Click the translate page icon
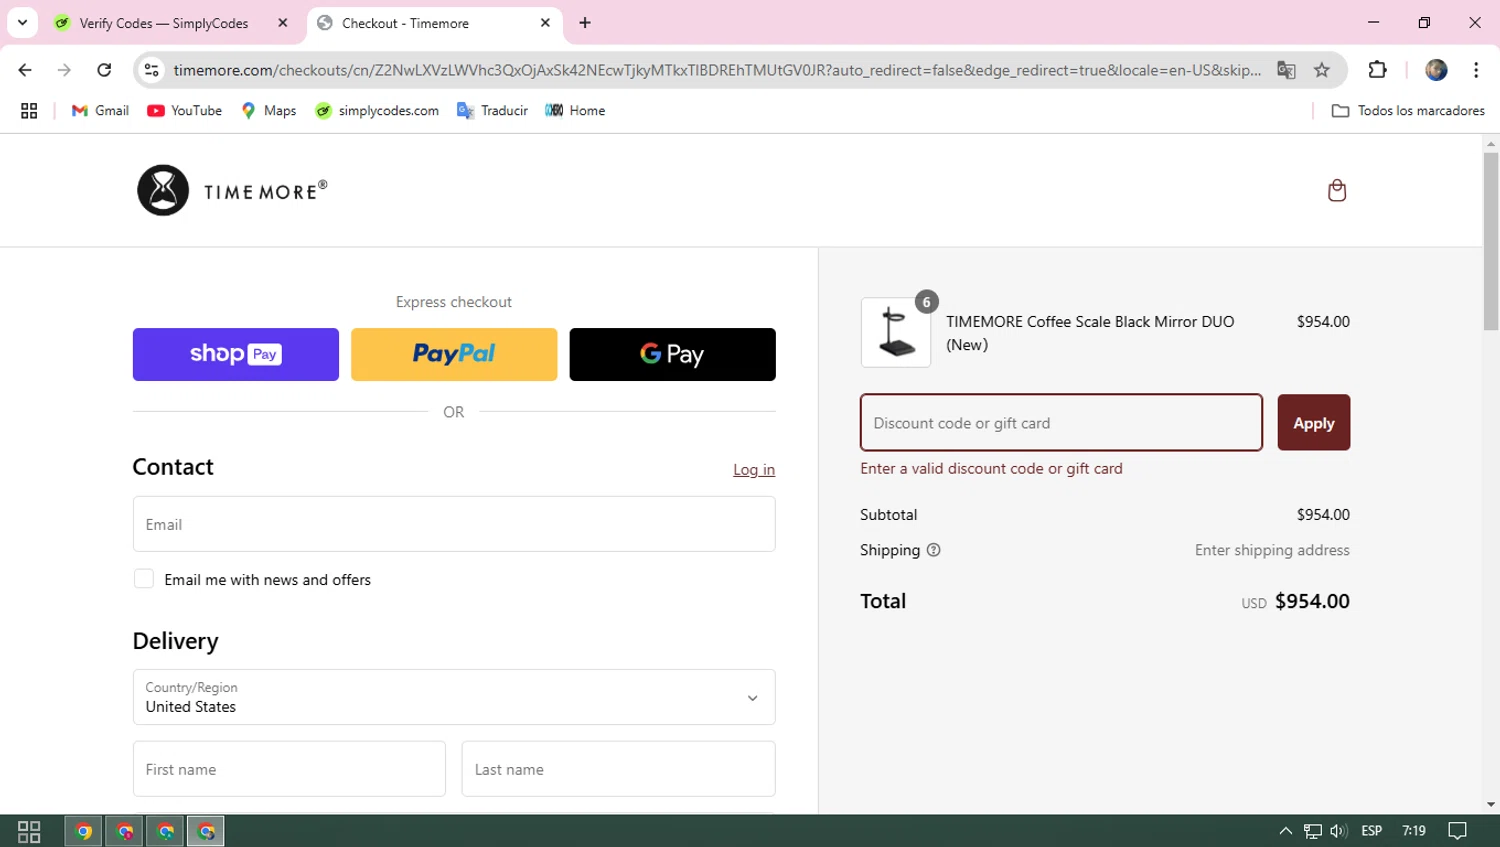Viewport: 1500px width, 847px height. click(1286, 70)
